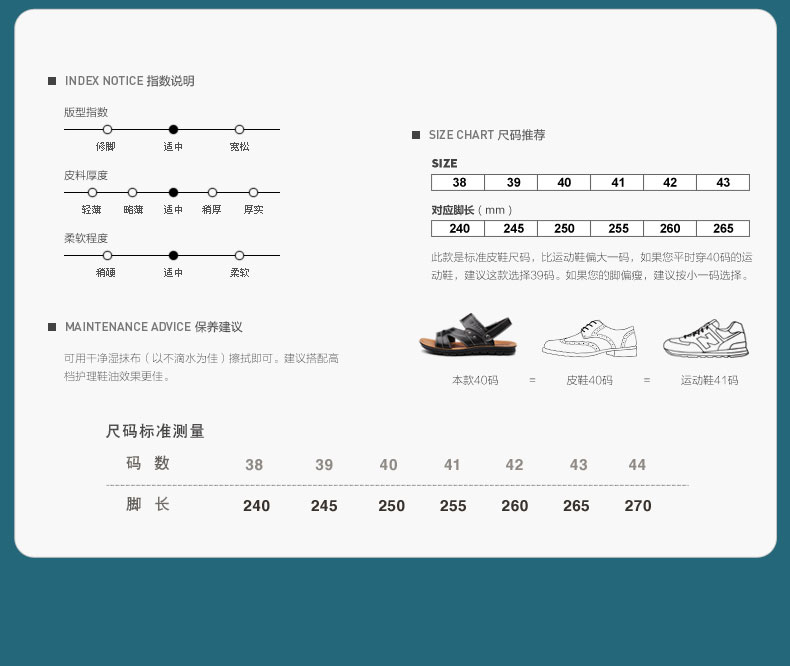
Task: Click the 245 cell in 对应脚长 table
Action: click(511, 228)
